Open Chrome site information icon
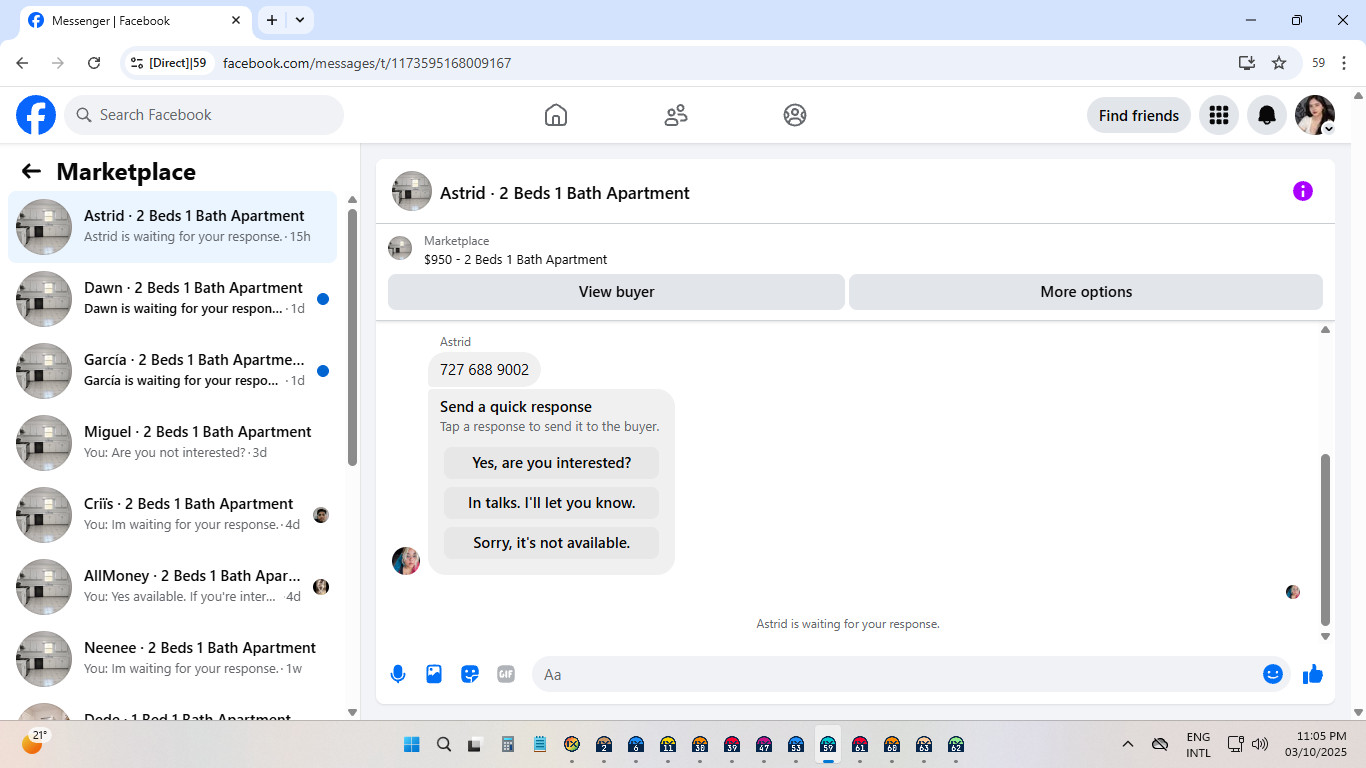Screen dimensions: 1366x768 tap(138, 63)
